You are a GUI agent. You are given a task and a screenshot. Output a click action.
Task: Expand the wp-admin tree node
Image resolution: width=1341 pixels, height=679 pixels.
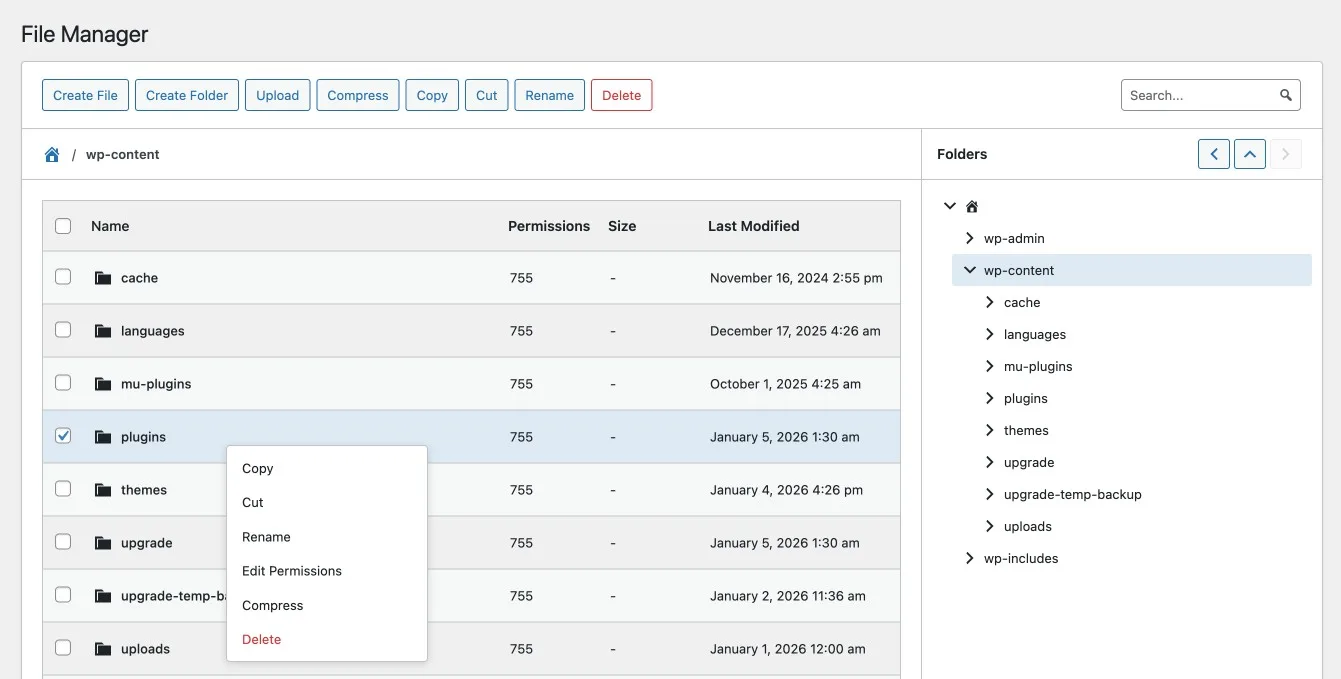969,238
